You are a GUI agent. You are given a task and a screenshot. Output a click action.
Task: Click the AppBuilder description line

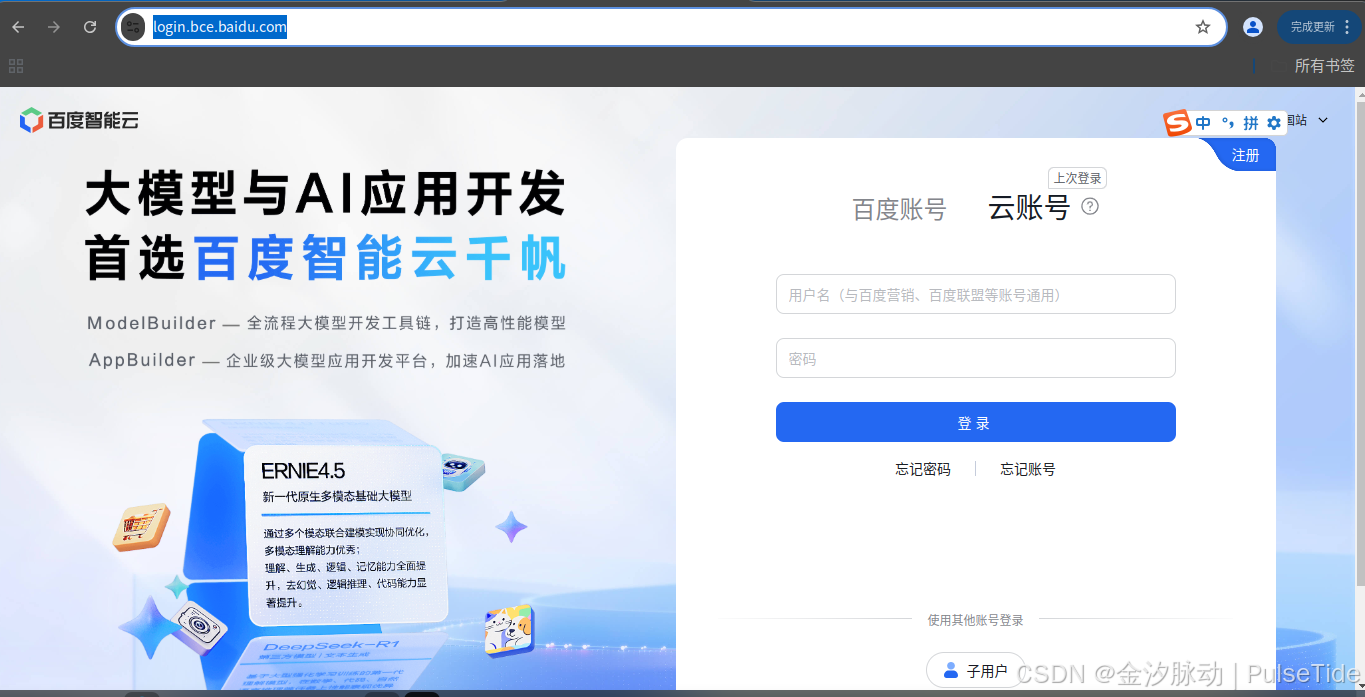pos(326,360)
